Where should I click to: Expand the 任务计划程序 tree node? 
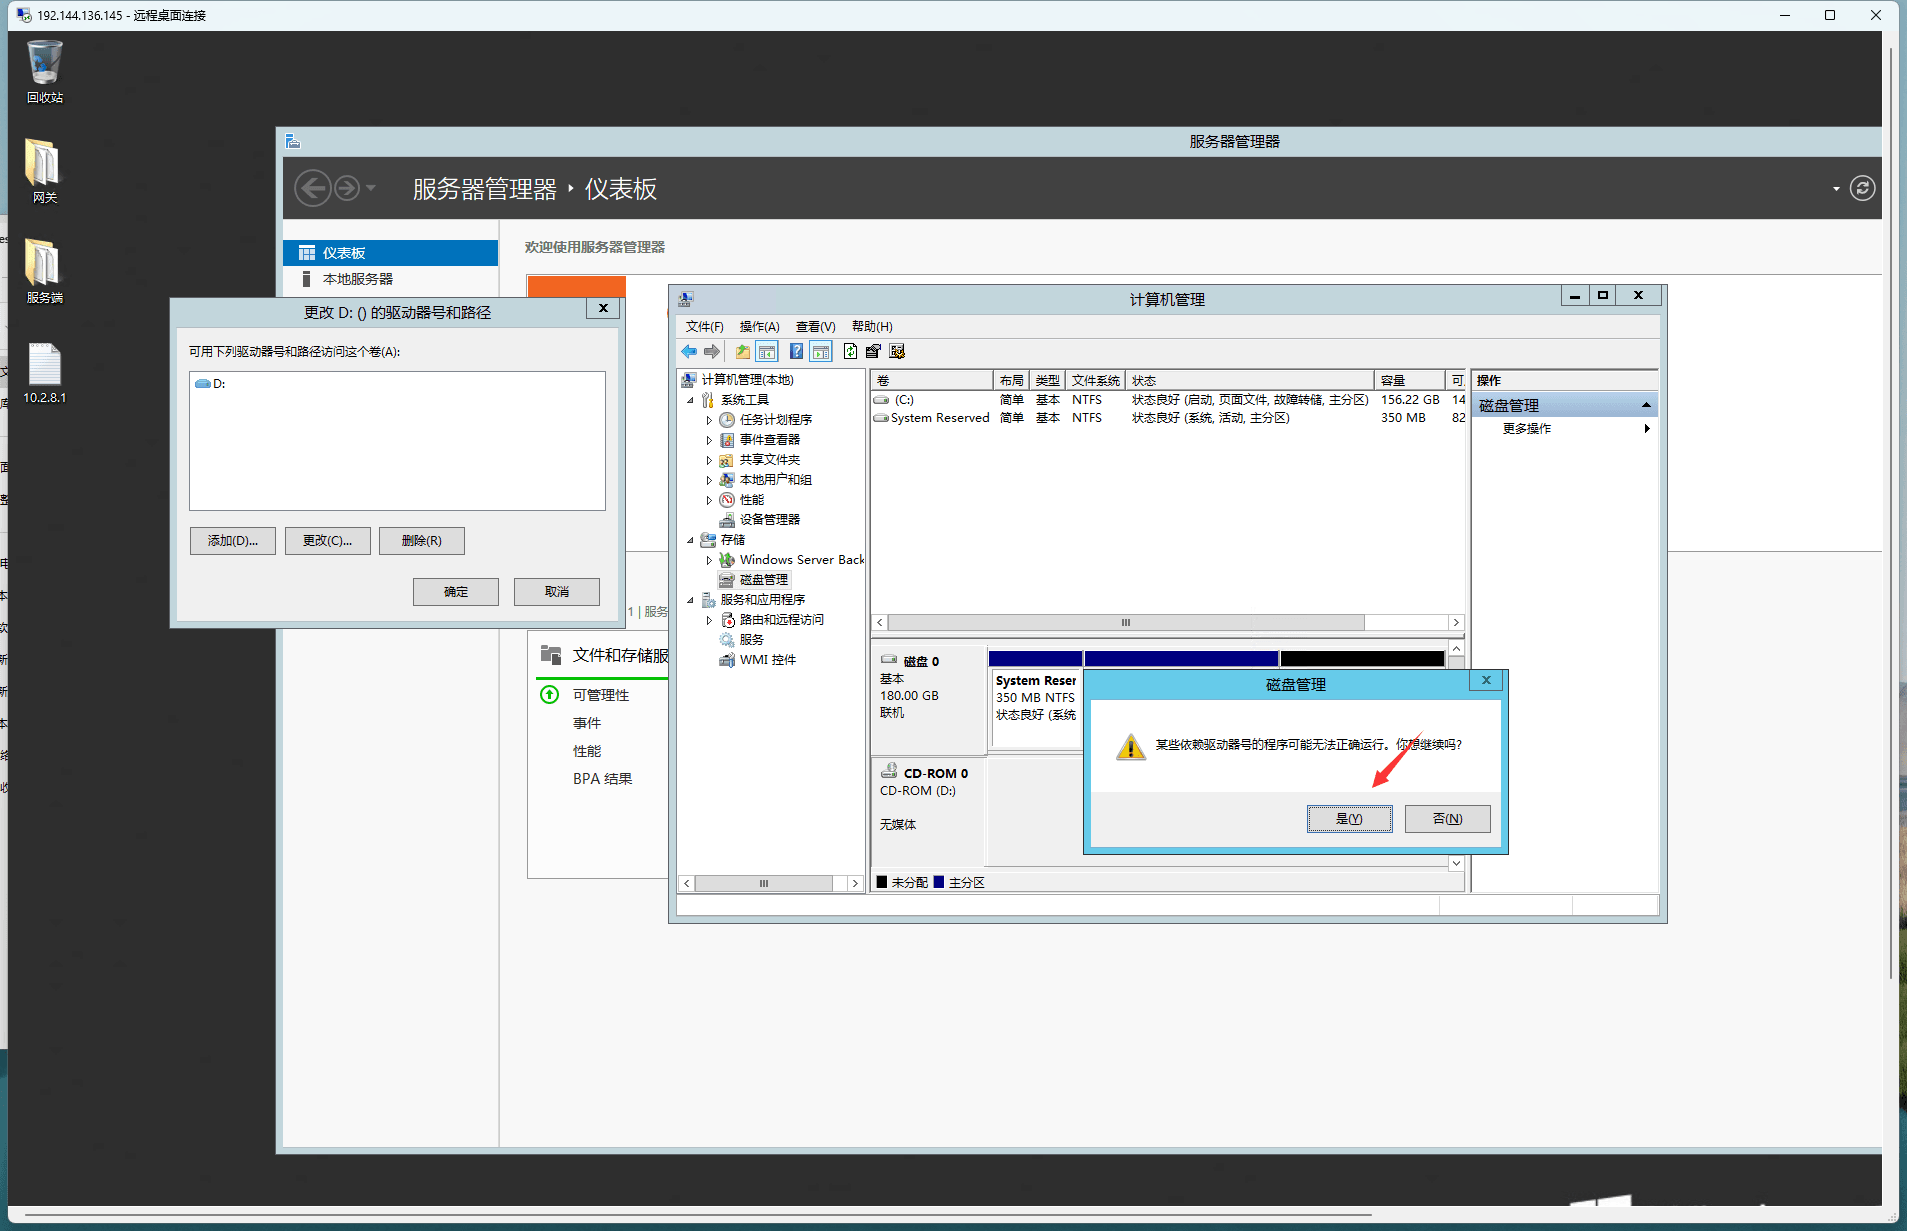[709, 420]
